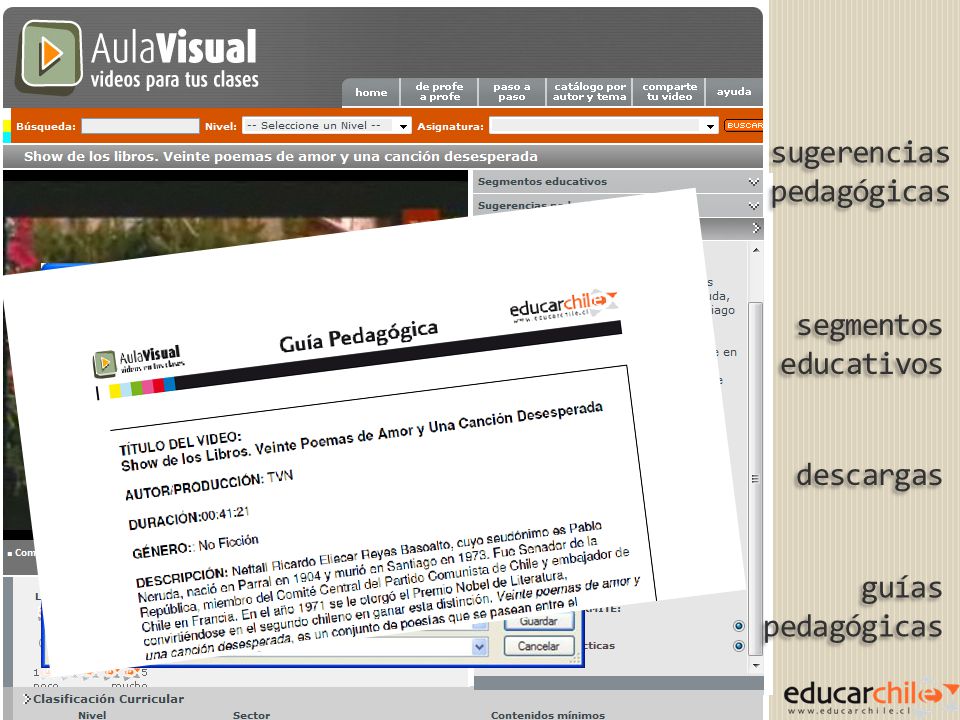Click the scrollbar down arrow in the side panel
Screen dimensions: 960x720
[756, 665]
